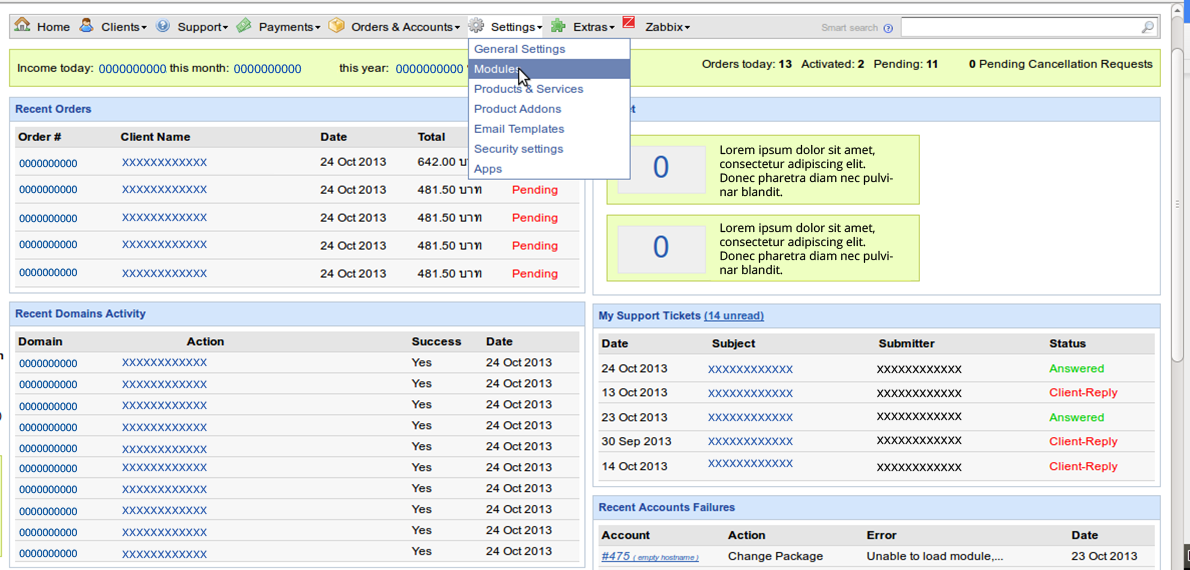Viewport: 1190px width, 570px height.
Task: Select Email Templates menu entry
Action: 549,129
